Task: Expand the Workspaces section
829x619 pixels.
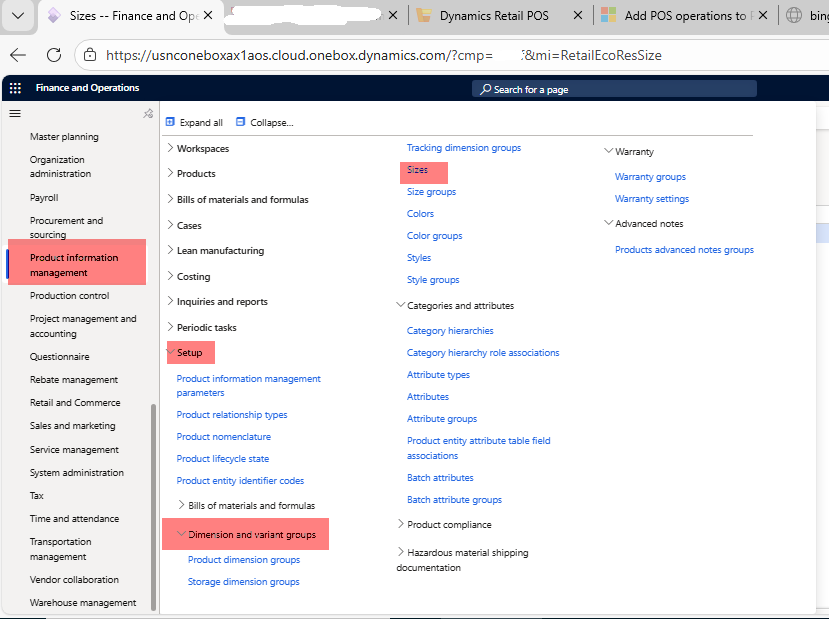Action: [170, 148]
